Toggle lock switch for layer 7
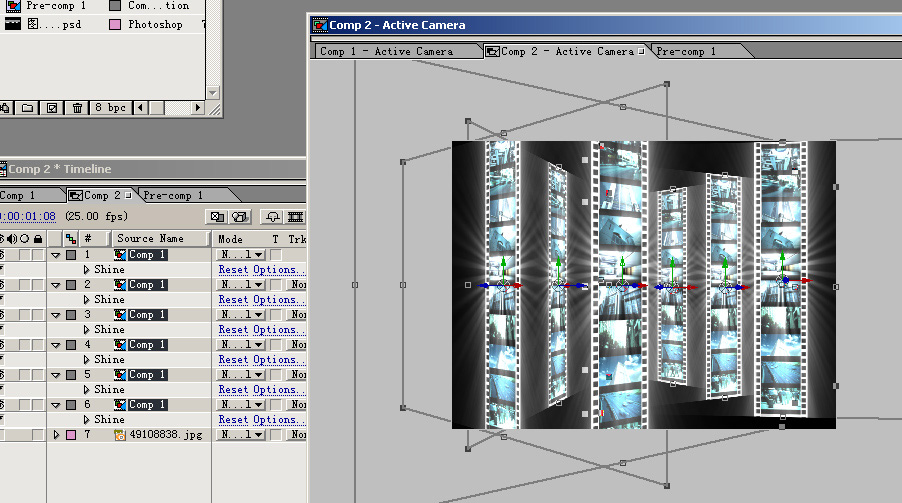The image size is (902, 503). click(37, 435)
